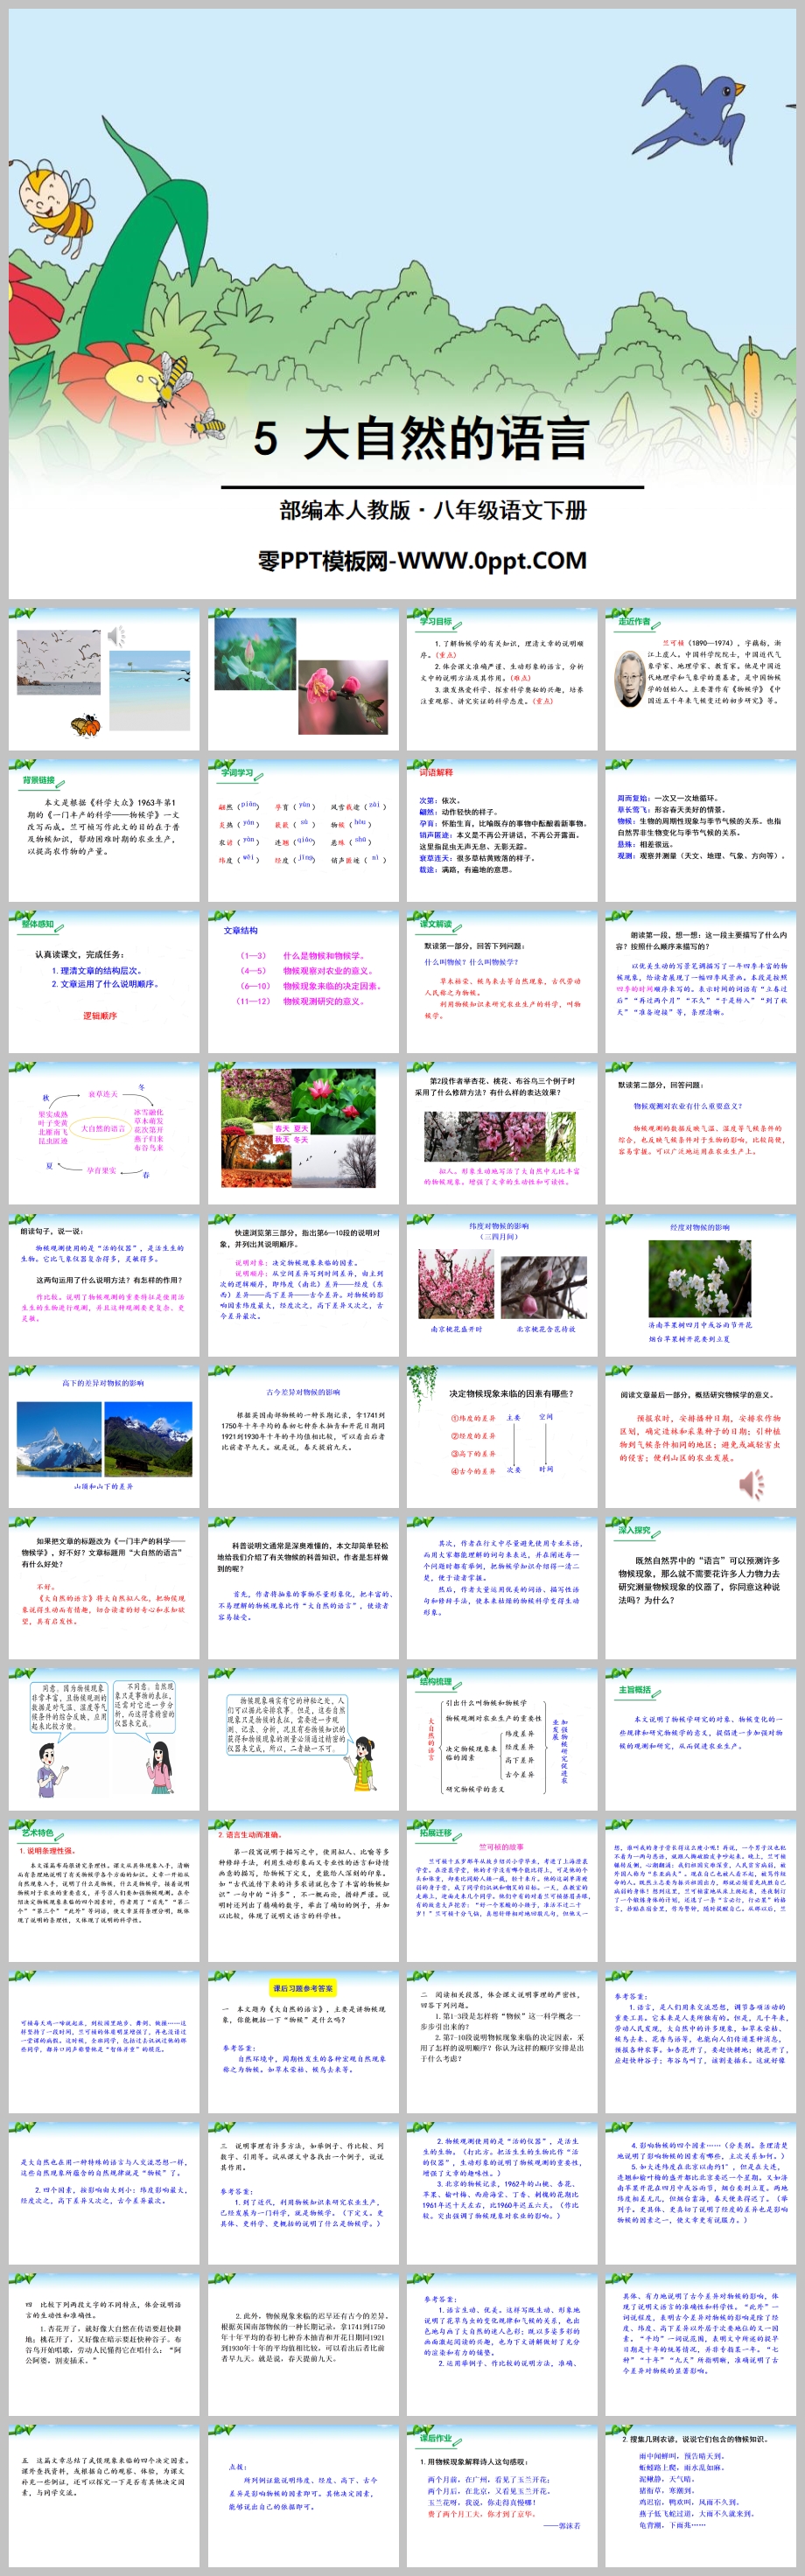Open the 文章结构 slide thumbnail
This screenshot has height=2576, width=805.
click(303, 981)
